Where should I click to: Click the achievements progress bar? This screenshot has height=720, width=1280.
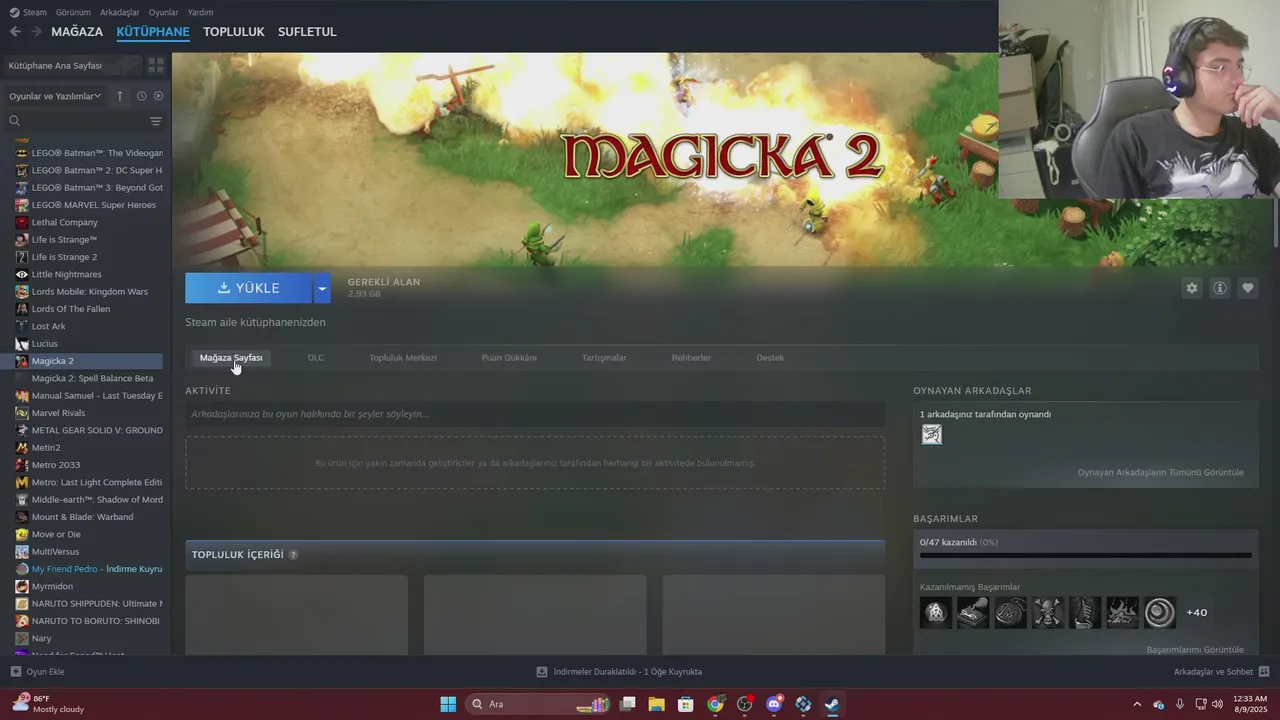point(1085,555)
